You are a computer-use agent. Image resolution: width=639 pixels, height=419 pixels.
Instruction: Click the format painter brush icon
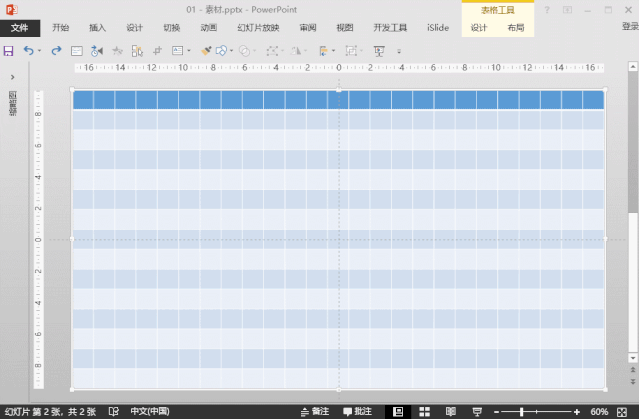tap(206, 50)
